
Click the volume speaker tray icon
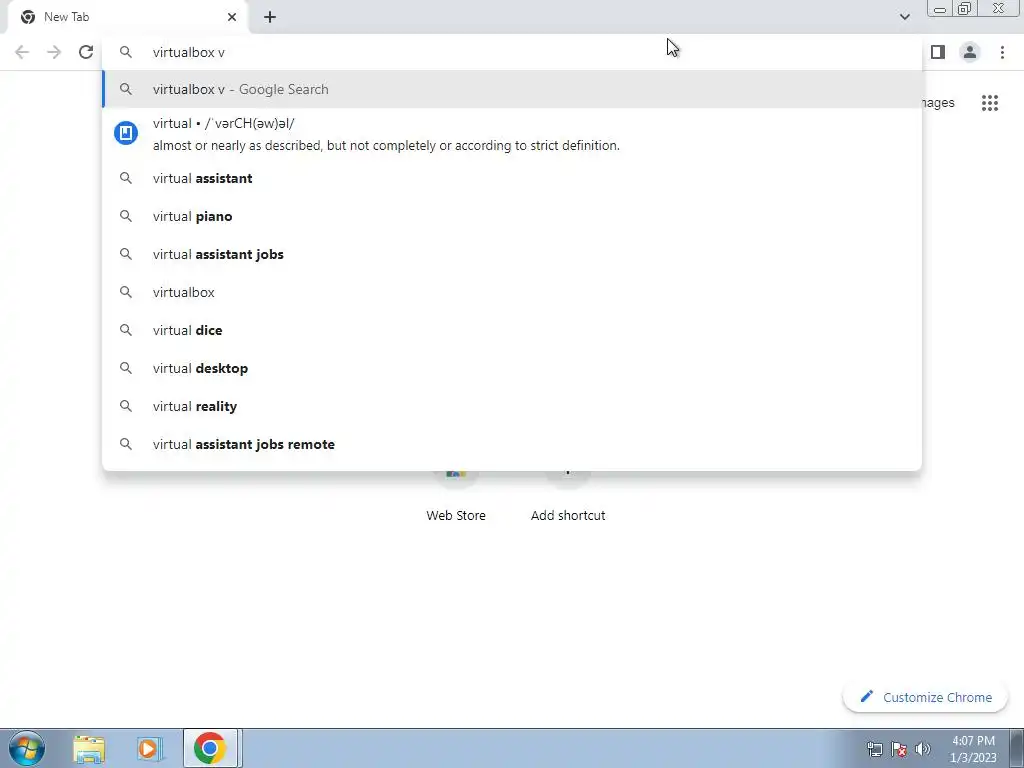[x=923, y=749]
